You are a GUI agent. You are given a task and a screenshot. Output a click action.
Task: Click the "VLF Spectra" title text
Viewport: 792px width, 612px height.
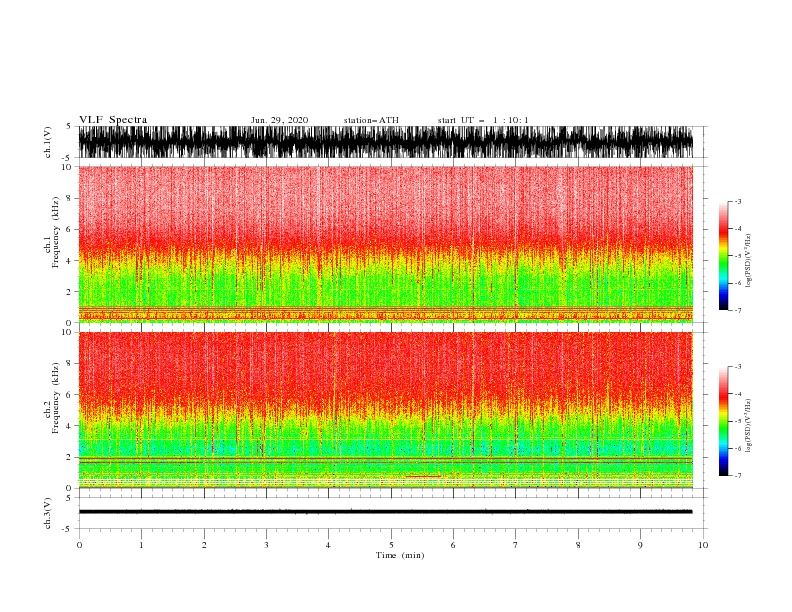(113, 120)
